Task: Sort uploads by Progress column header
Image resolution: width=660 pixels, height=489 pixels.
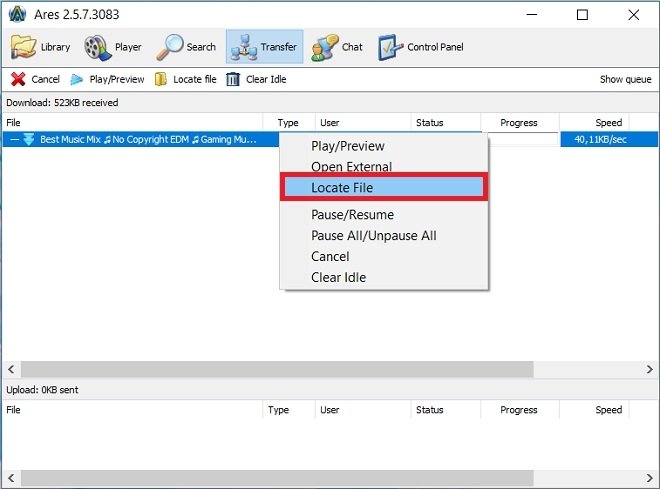Action: pos(520,409)
